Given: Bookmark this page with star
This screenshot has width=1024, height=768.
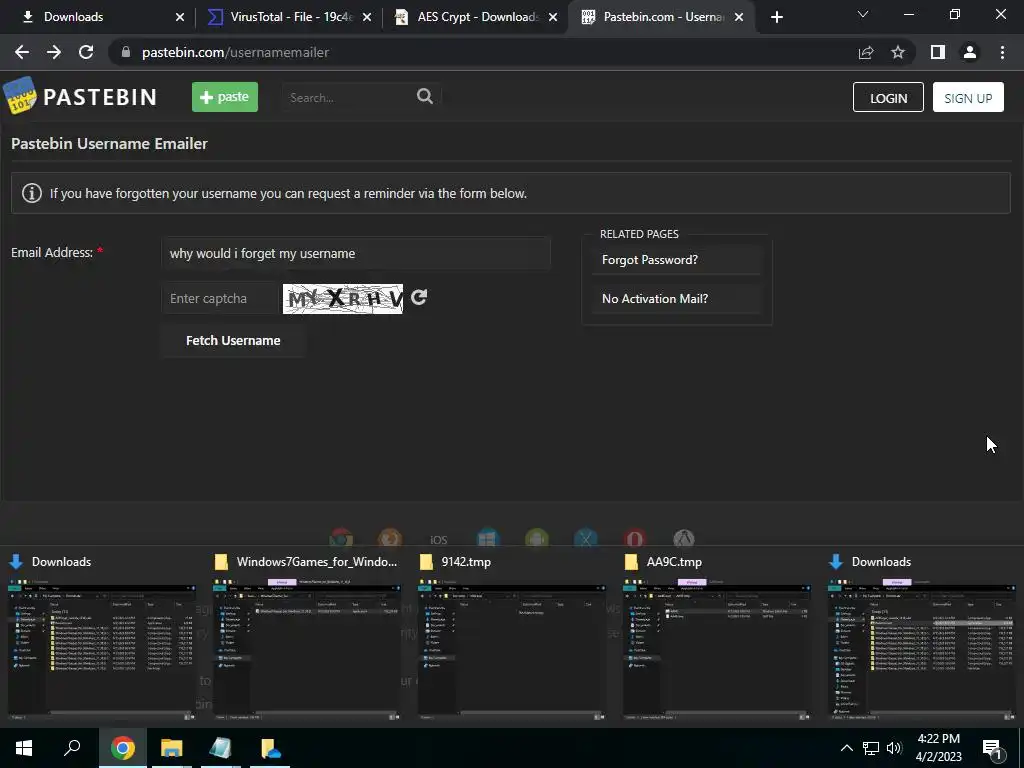Looking at the screenshot, I should click(x=898, y=52).
